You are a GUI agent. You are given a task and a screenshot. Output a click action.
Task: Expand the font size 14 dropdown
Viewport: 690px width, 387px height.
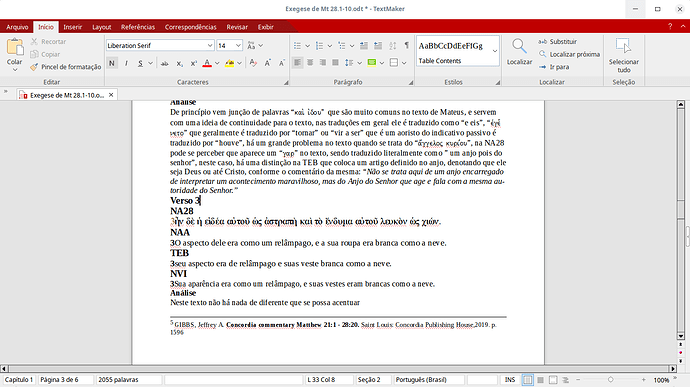tap(238, 45)
